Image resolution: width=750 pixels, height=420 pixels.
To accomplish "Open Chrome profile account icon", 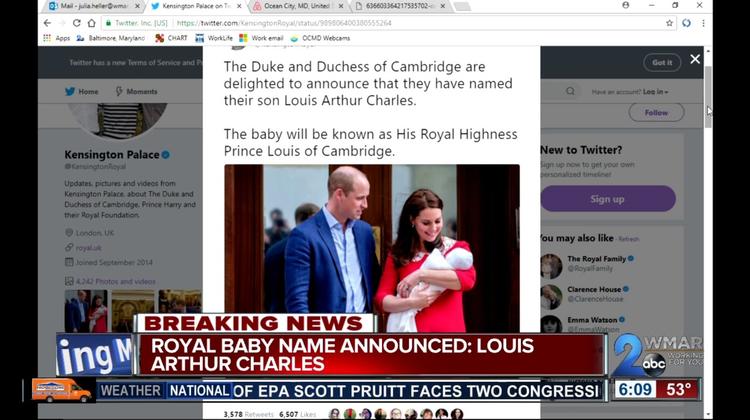I will tap(626, 5).
